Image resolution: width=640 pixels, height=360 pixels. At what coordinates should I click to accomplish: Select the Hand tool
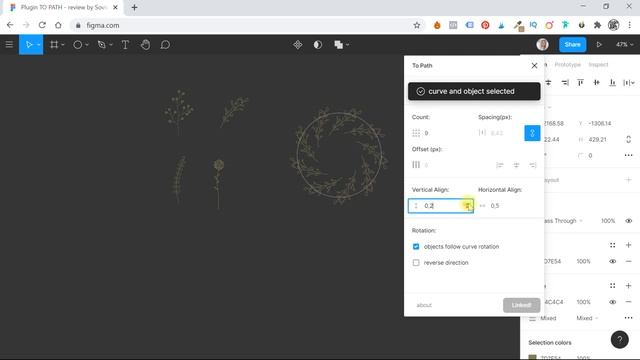(145, 44)
